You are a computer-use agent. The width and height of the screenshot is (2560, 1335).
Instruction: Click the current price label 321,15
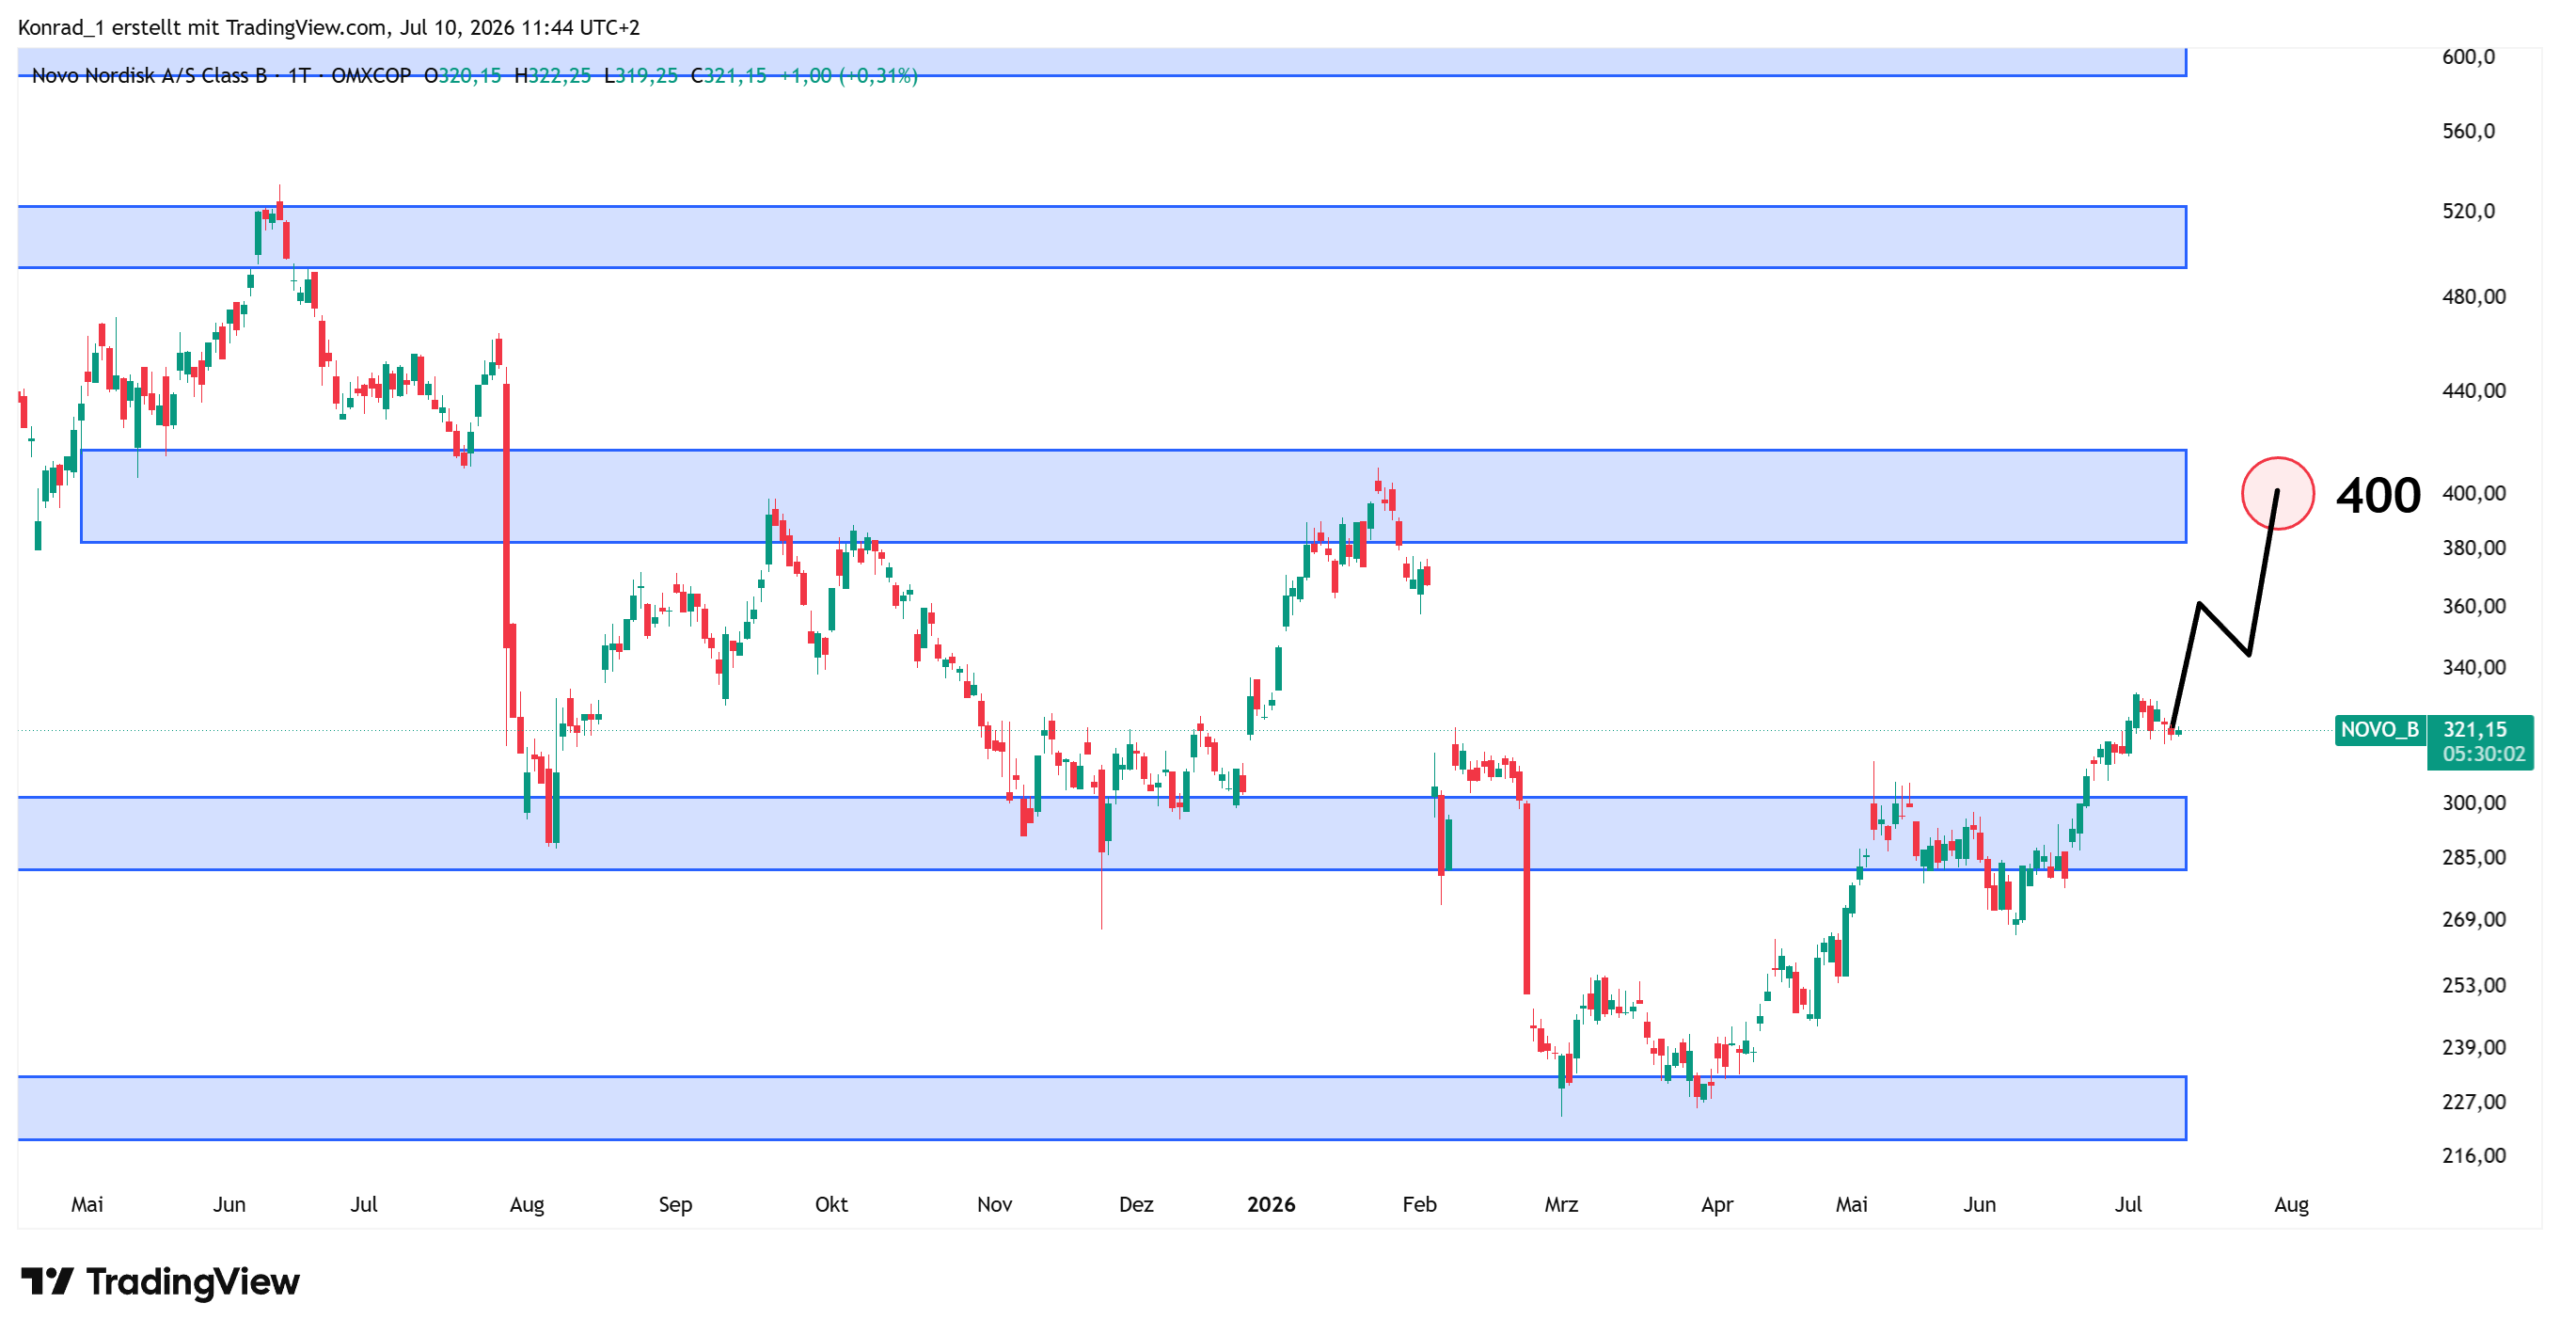click(2474, 730)
